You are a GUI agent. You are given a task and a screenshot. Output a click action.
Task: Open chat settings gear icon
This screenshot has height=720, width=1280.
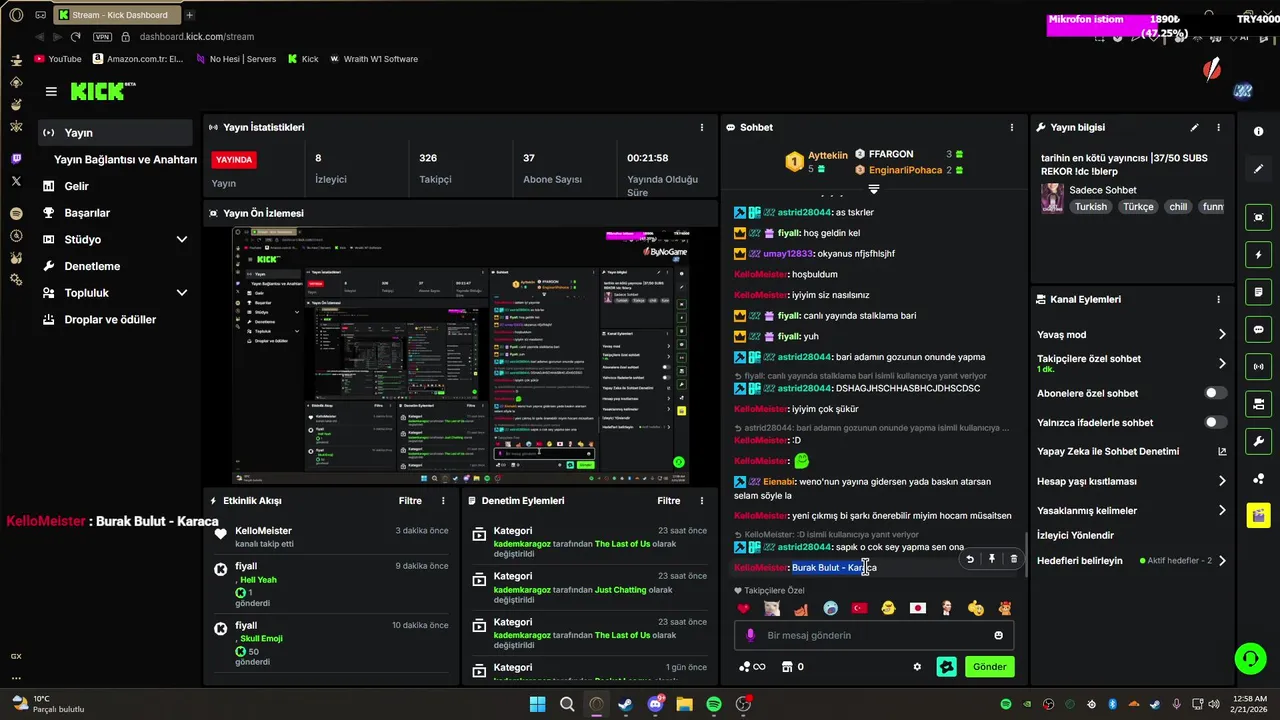[x=917, y=667]
